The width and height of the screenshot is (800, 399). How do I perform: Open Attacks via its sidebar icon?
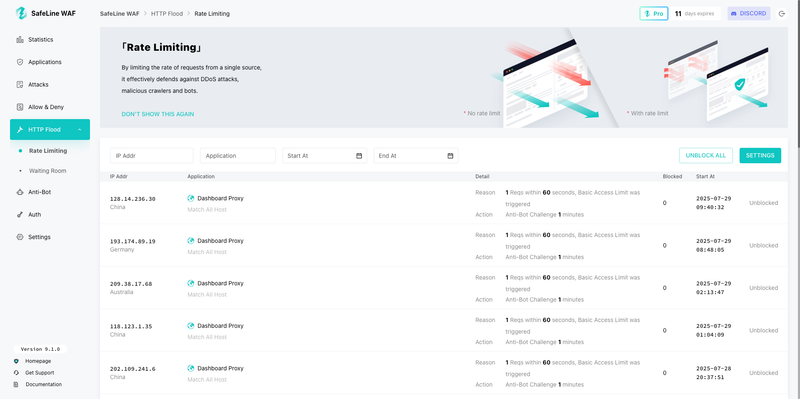(20, 85)
